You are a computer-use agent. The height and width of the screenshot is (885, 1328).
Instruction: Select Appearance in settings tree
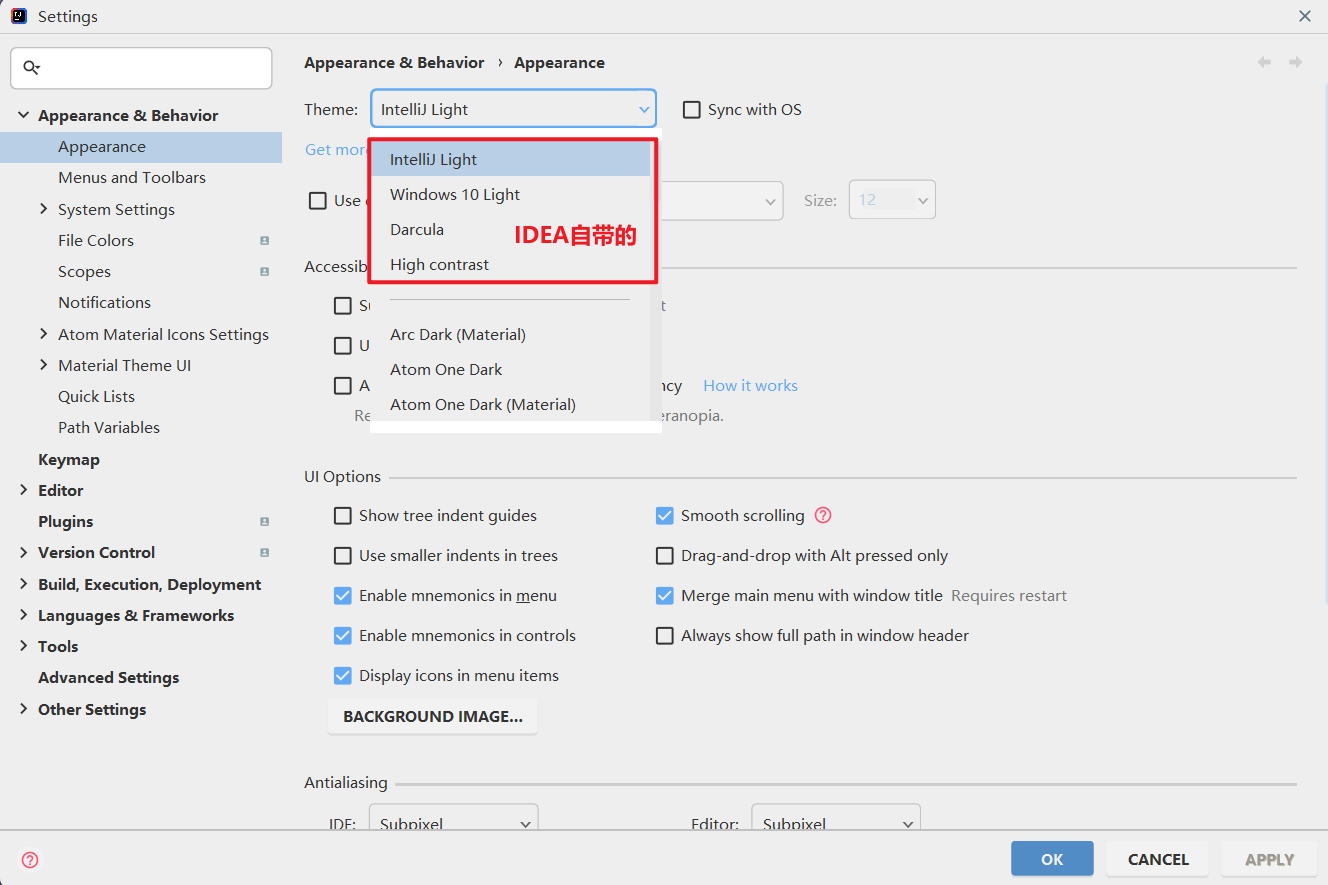[x=141, y=147]
